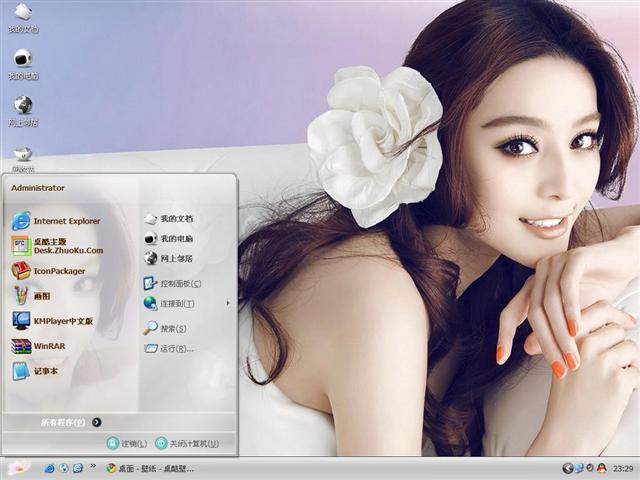Expand the 连接到(T) submenu
Screen dimensions: 640x480
pos(187,303)
